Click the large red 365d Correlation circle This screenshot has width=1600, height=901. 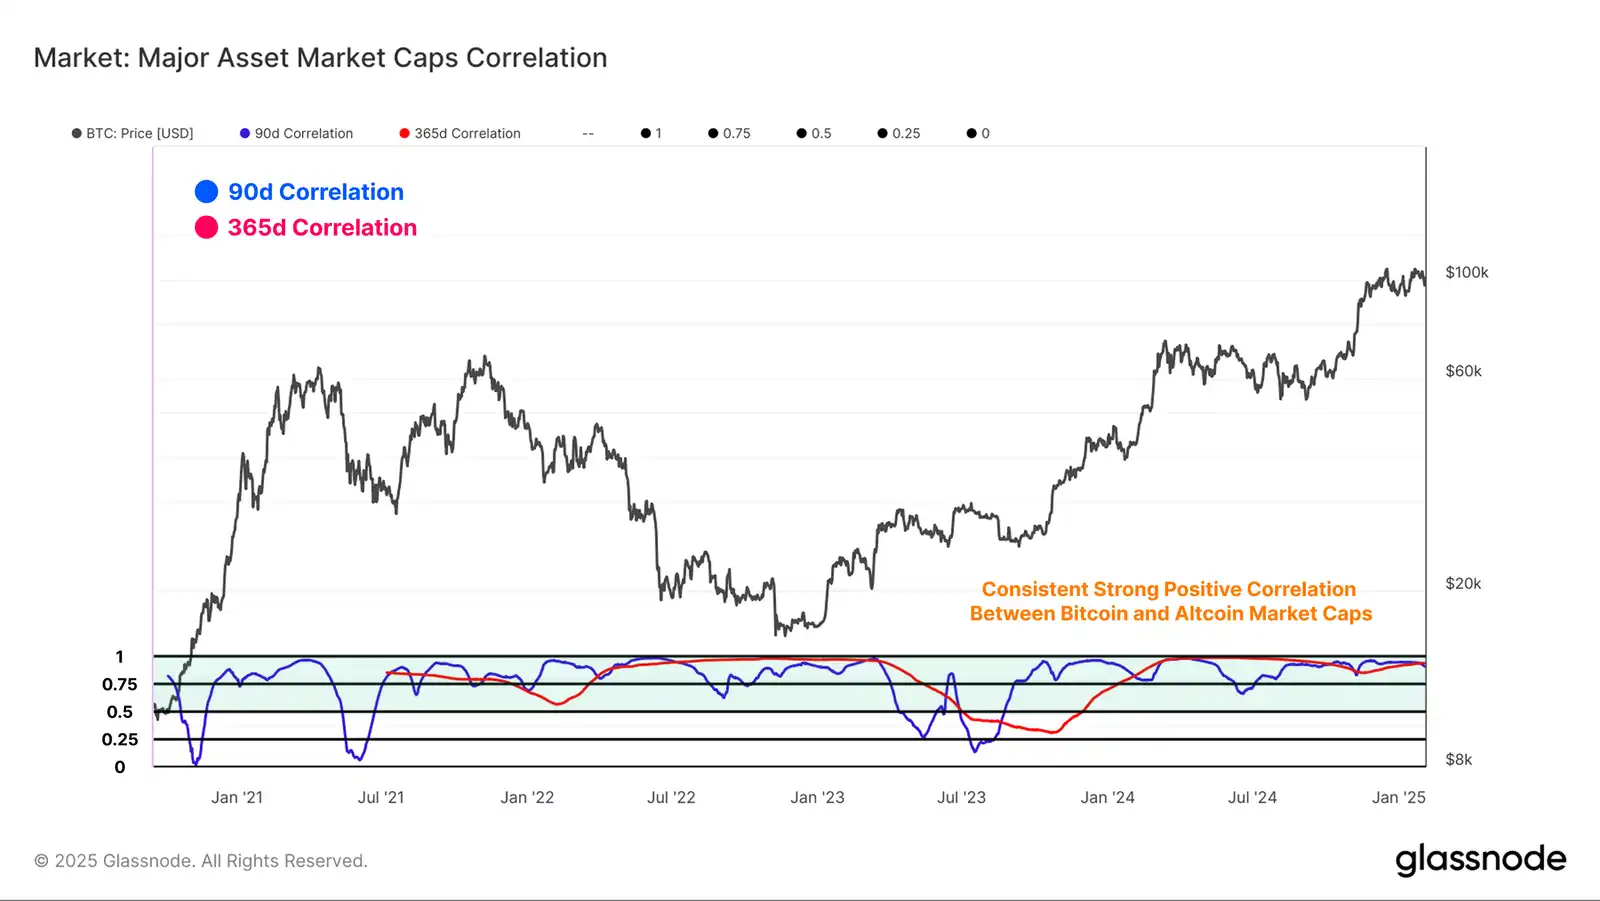click(x=206, y=228)
